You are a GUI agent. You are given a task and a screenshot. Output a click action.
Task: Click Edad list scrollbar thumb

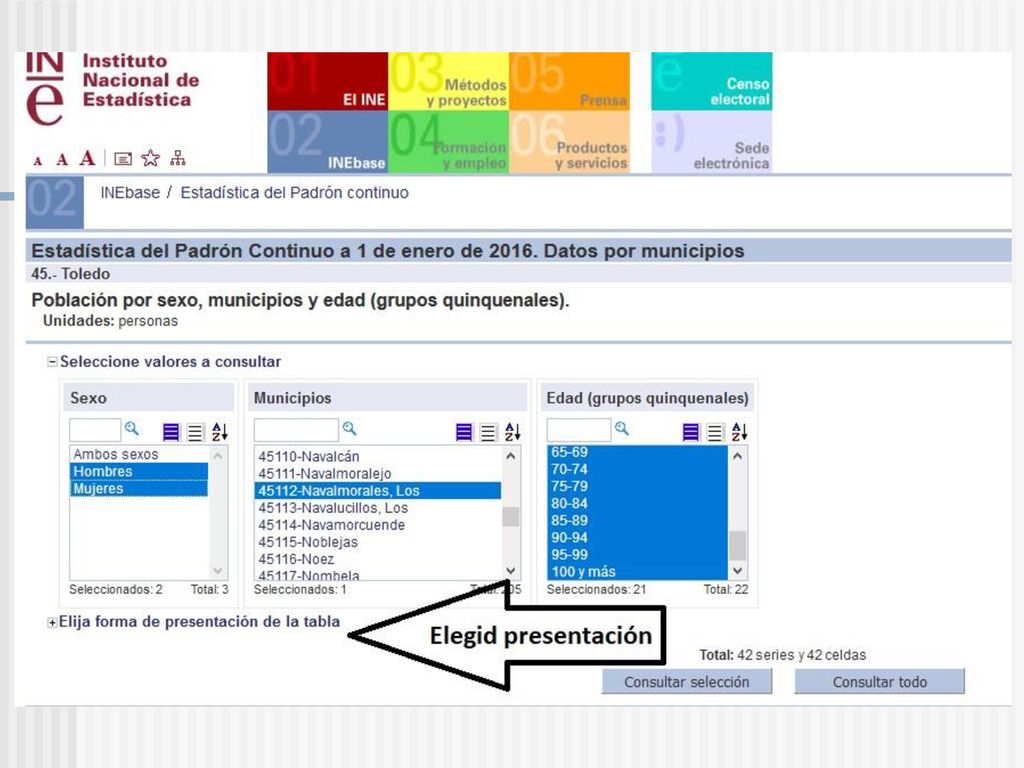pos(737,545)
